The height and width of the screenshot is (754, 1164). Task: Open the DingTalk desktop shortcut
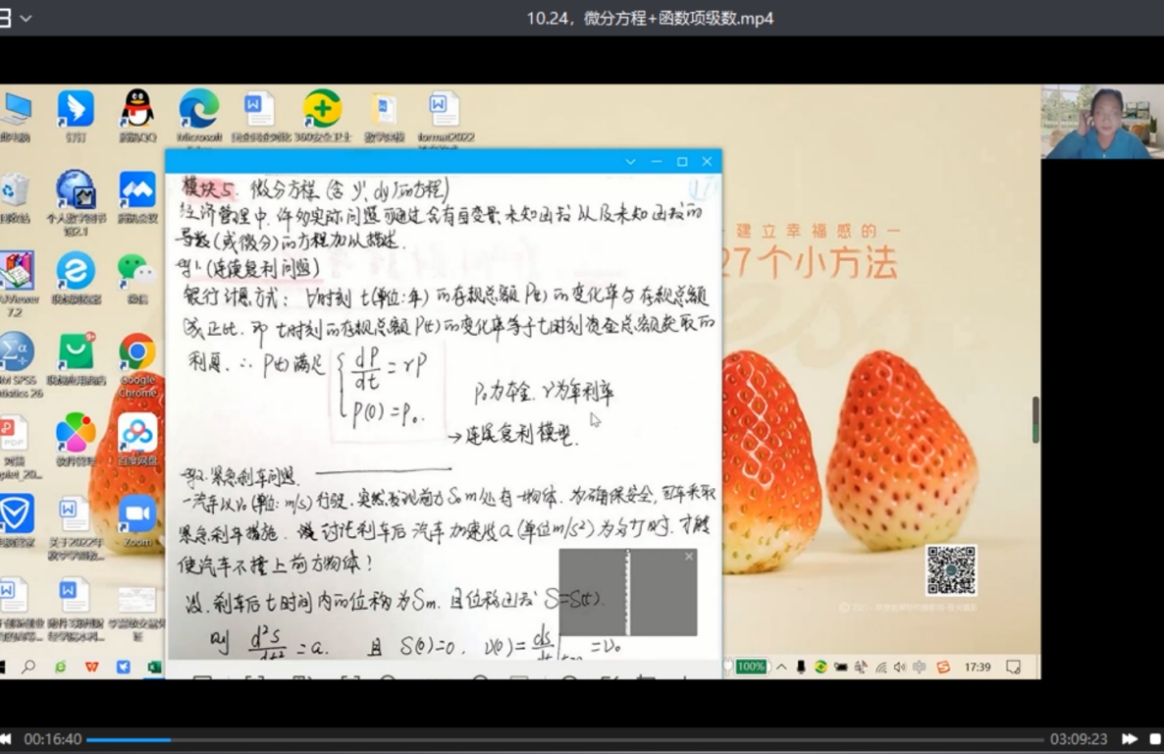click(75, 109)
